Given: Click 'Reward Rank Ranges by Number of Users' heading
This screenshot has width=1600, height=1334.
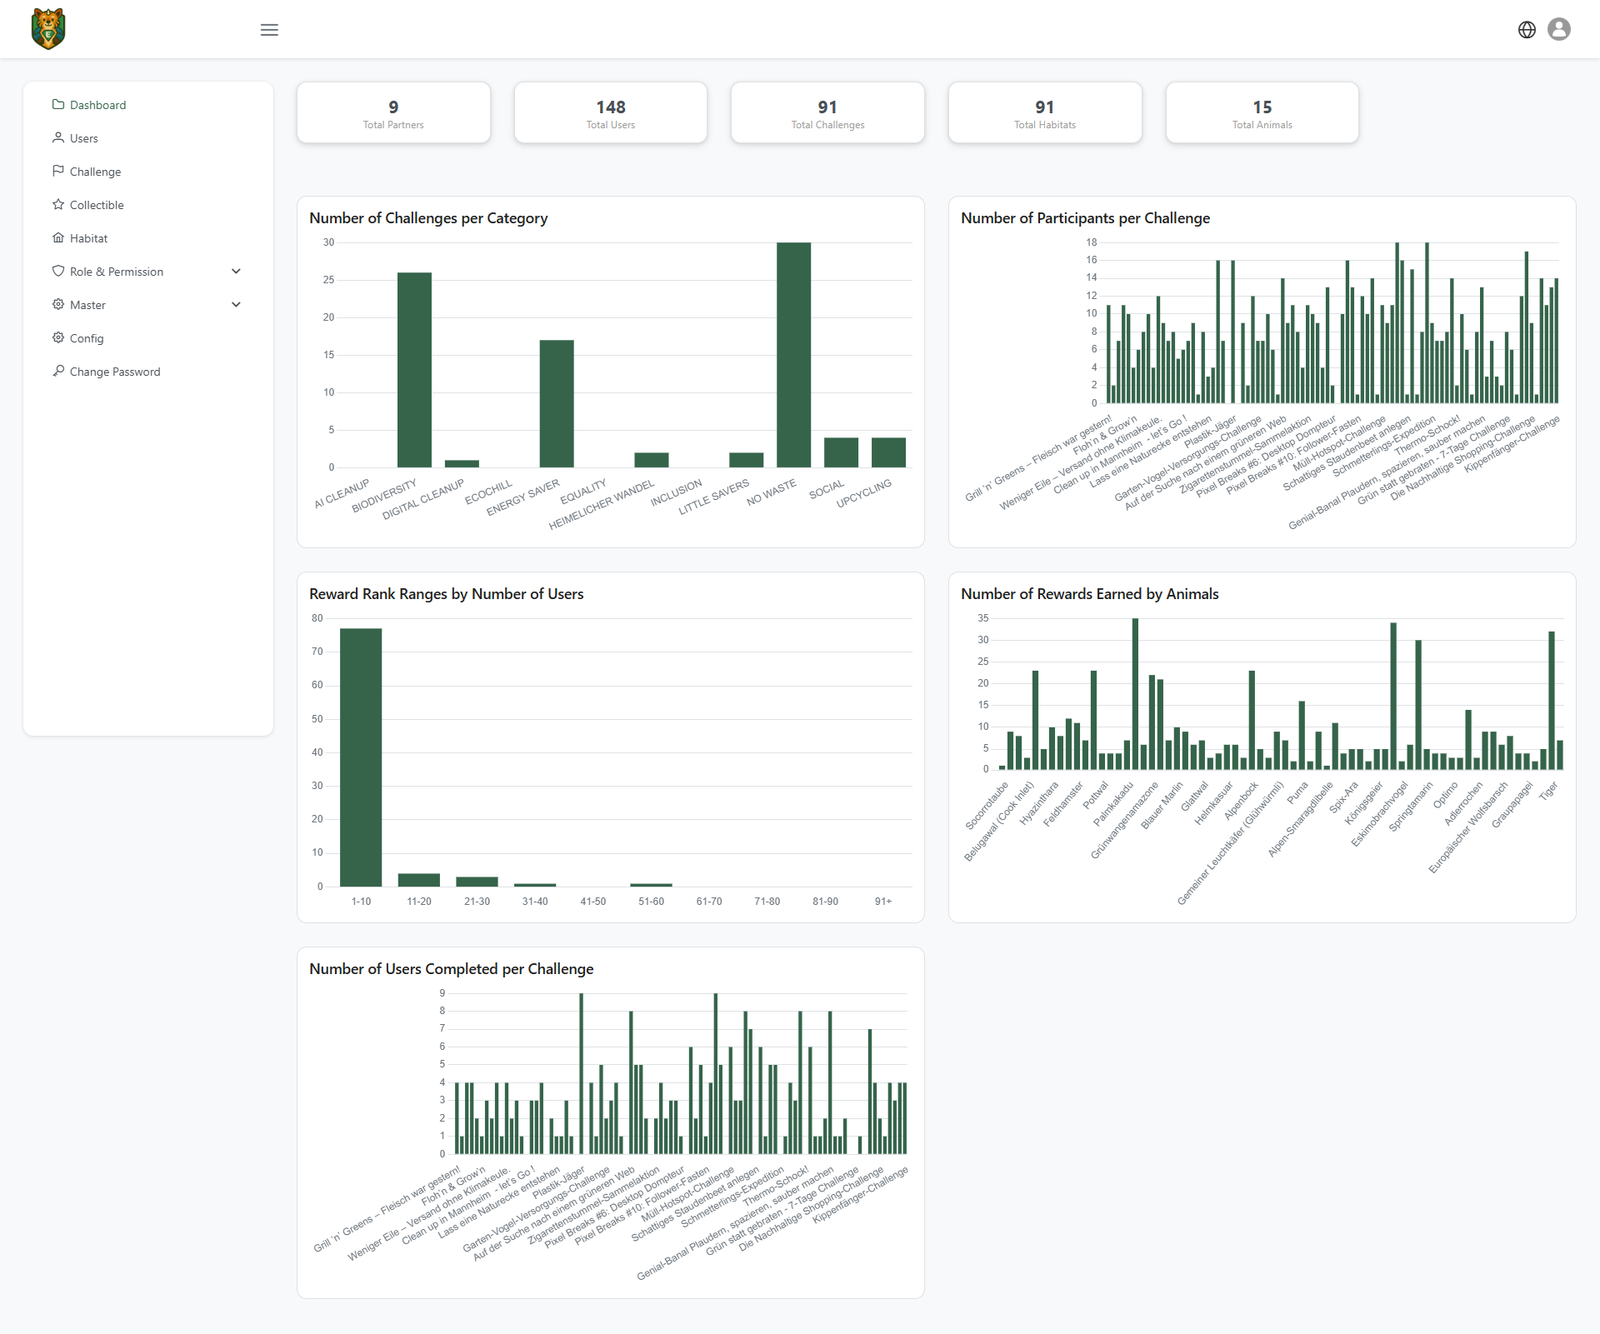Looking at the screenshot, I should pyautogui.click(x=446, y=594).
